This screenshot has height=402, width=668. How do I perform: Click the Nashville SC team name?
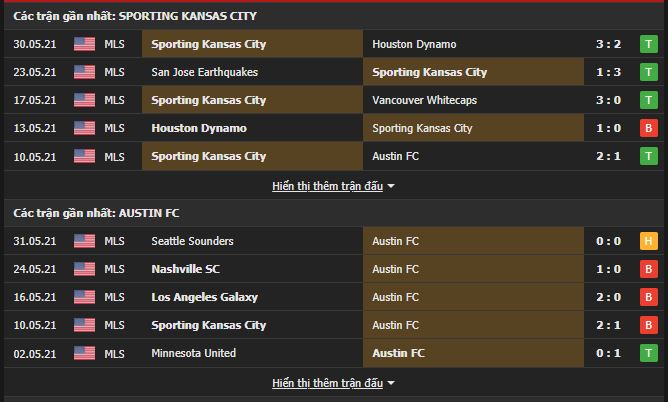pyautogui.click(x=185, y=269)
